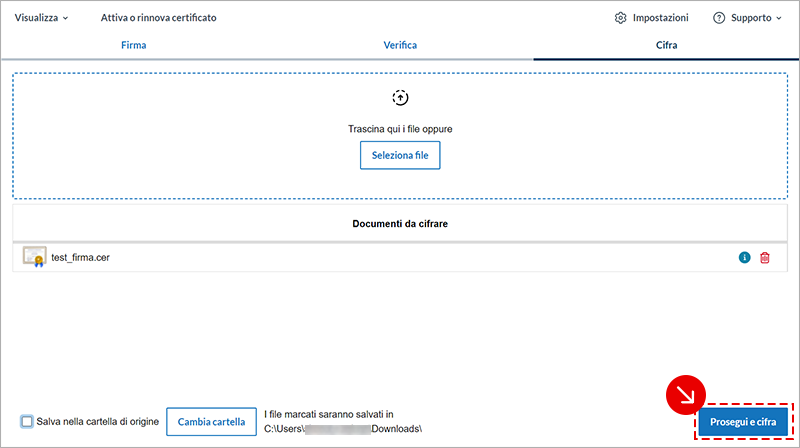Enable Salva nella cartella di origine checkbox
Screen dimensions: 800x448
click(27, 422)
